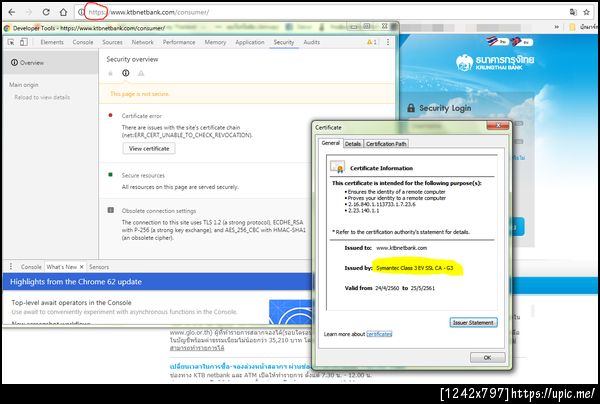Open the browser home page icon

coord(63,12)
